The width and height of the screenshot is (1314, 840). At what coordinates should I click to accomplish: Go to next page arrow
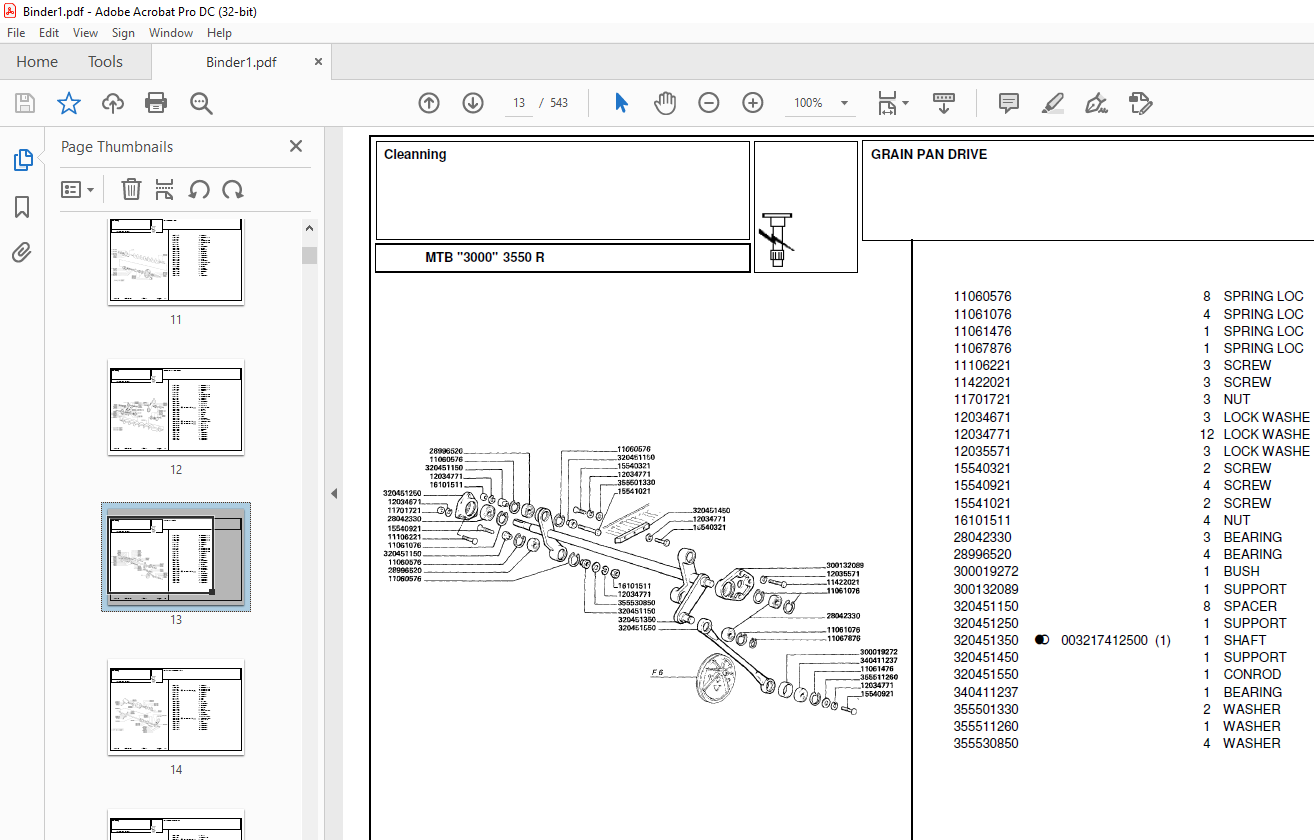473,103
